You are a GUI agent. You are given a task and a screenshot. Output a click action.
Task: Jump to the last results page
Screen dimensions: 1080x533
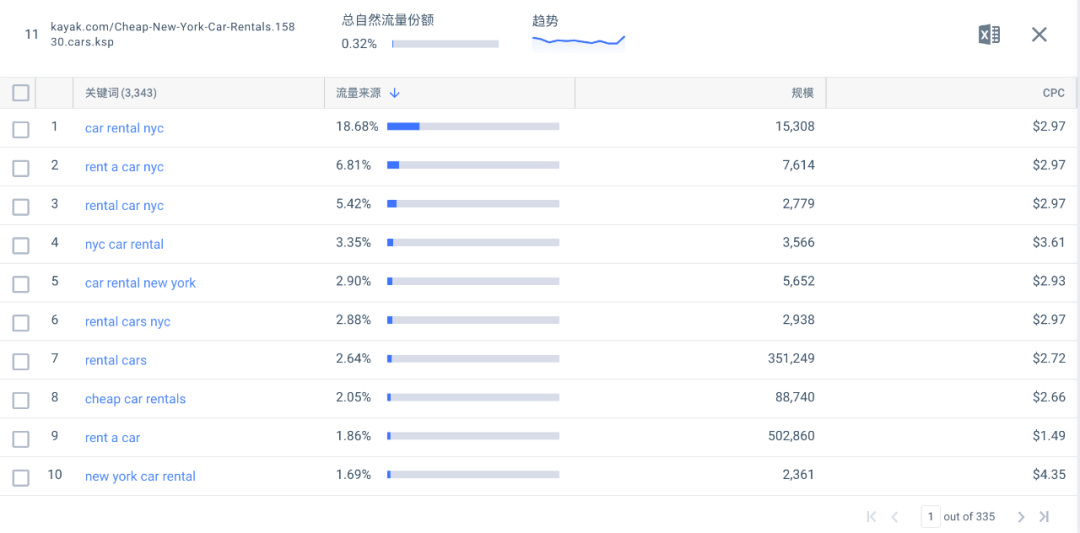pos(1044,517)
